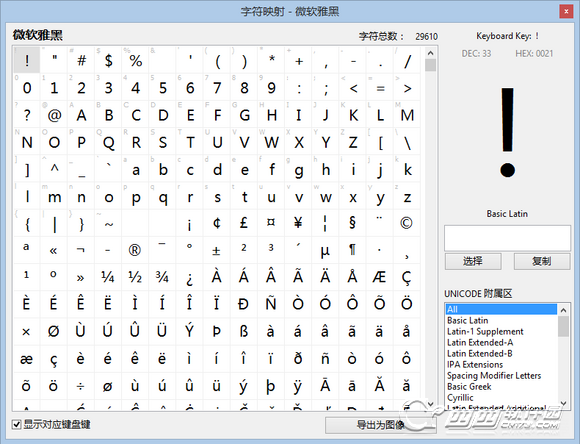Select the pilcrow ¶ character
Viewport: 580px width, 444px height.
(x=353, y=250)
